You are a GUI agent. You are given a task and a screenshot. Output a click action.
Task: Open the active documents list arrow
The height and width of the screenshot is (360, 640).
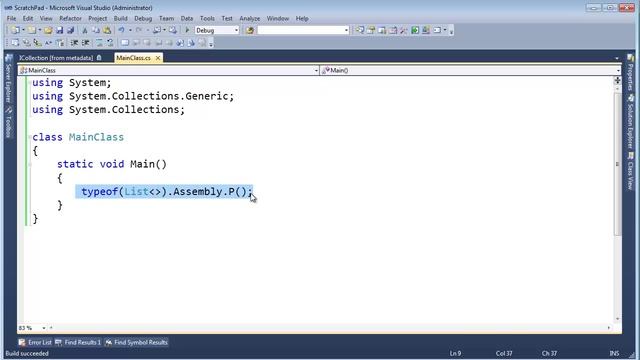(617, 58)
